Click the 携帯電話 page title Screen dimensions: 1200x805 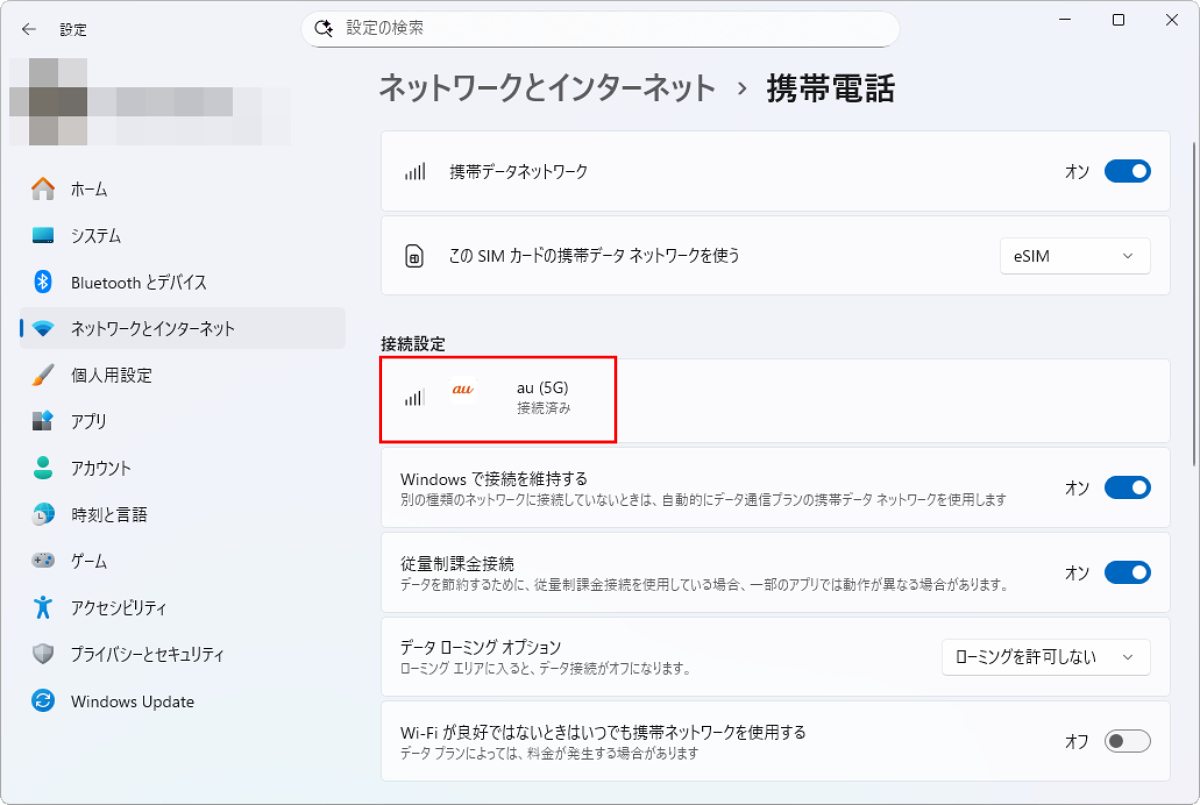[831, 88]
